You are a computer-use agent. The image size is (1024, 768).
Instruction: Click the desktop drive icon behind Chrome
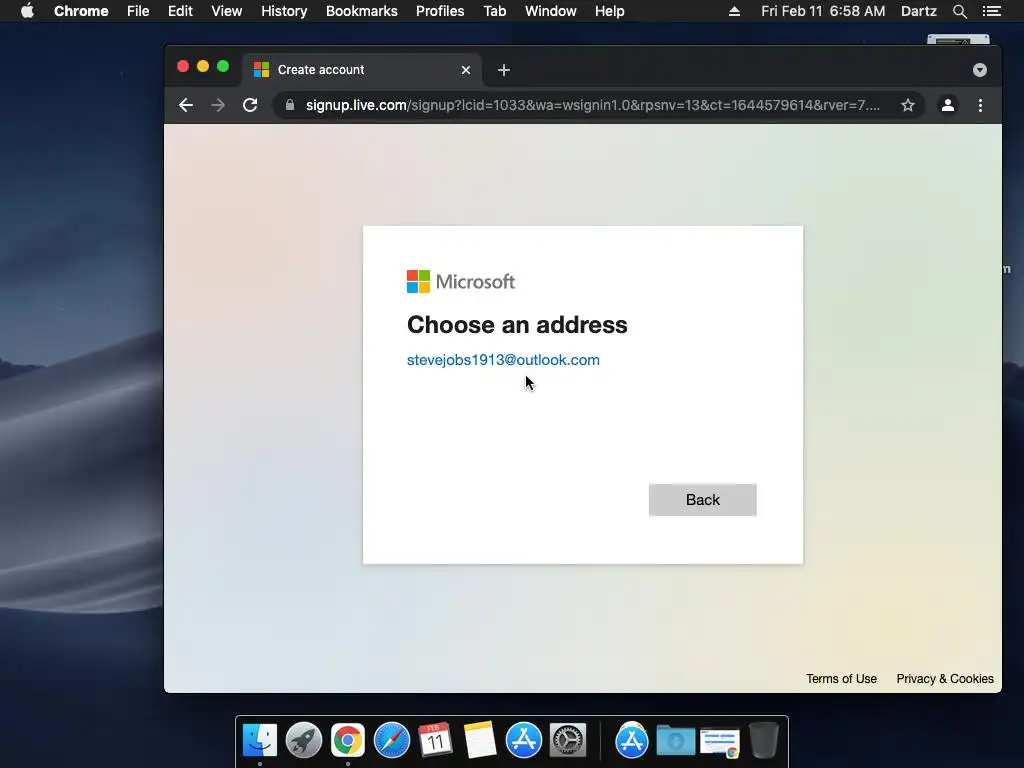(958, 39)
